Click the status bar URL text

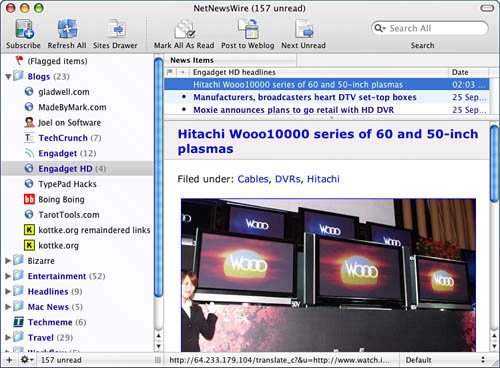click(279, 360)
